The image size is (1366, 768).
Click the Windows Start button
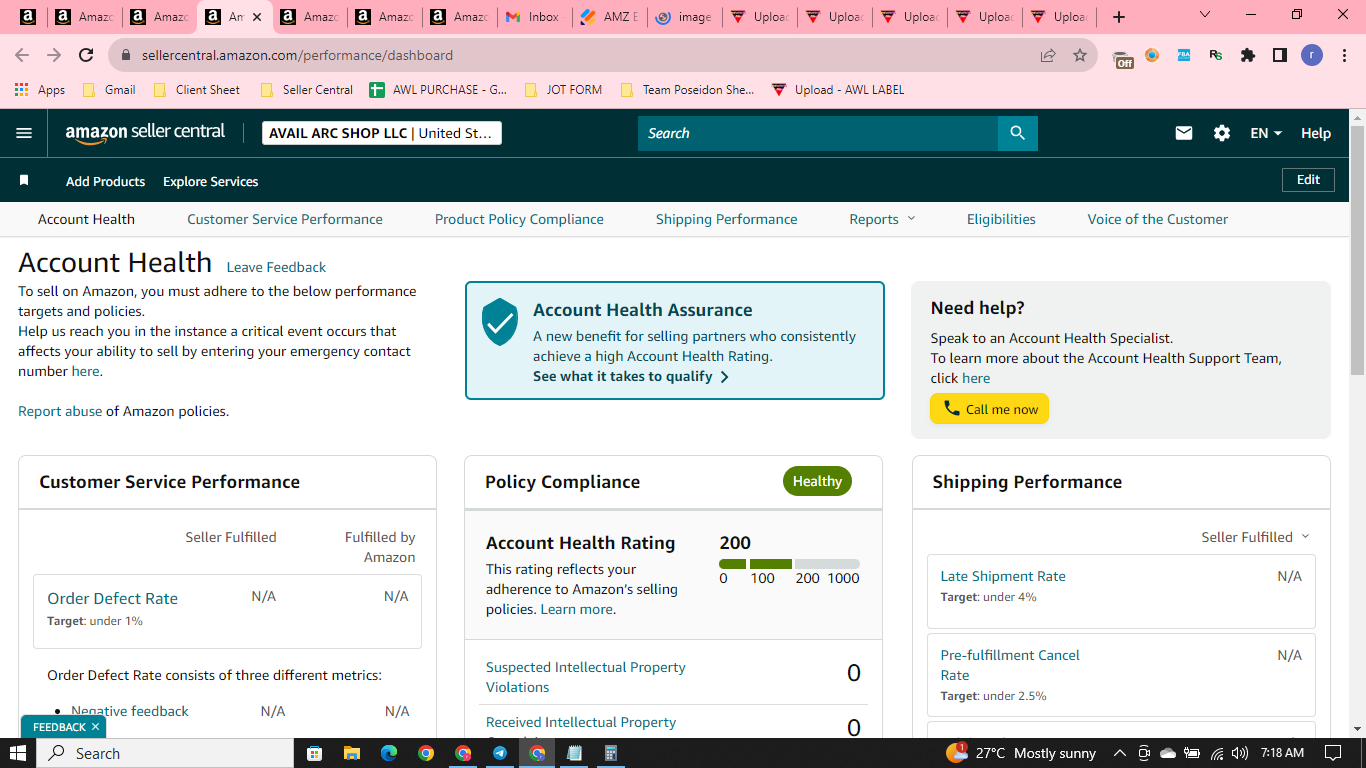(18, 753)
